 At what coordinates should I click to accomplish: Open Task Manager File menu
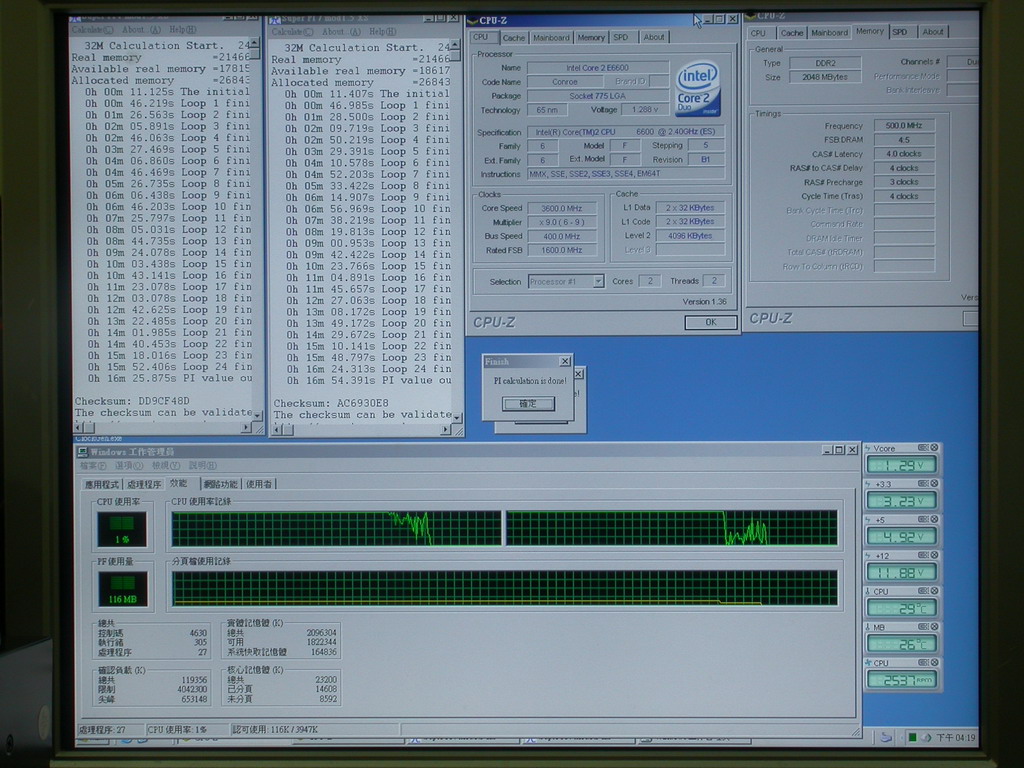(x=93, y=466)
